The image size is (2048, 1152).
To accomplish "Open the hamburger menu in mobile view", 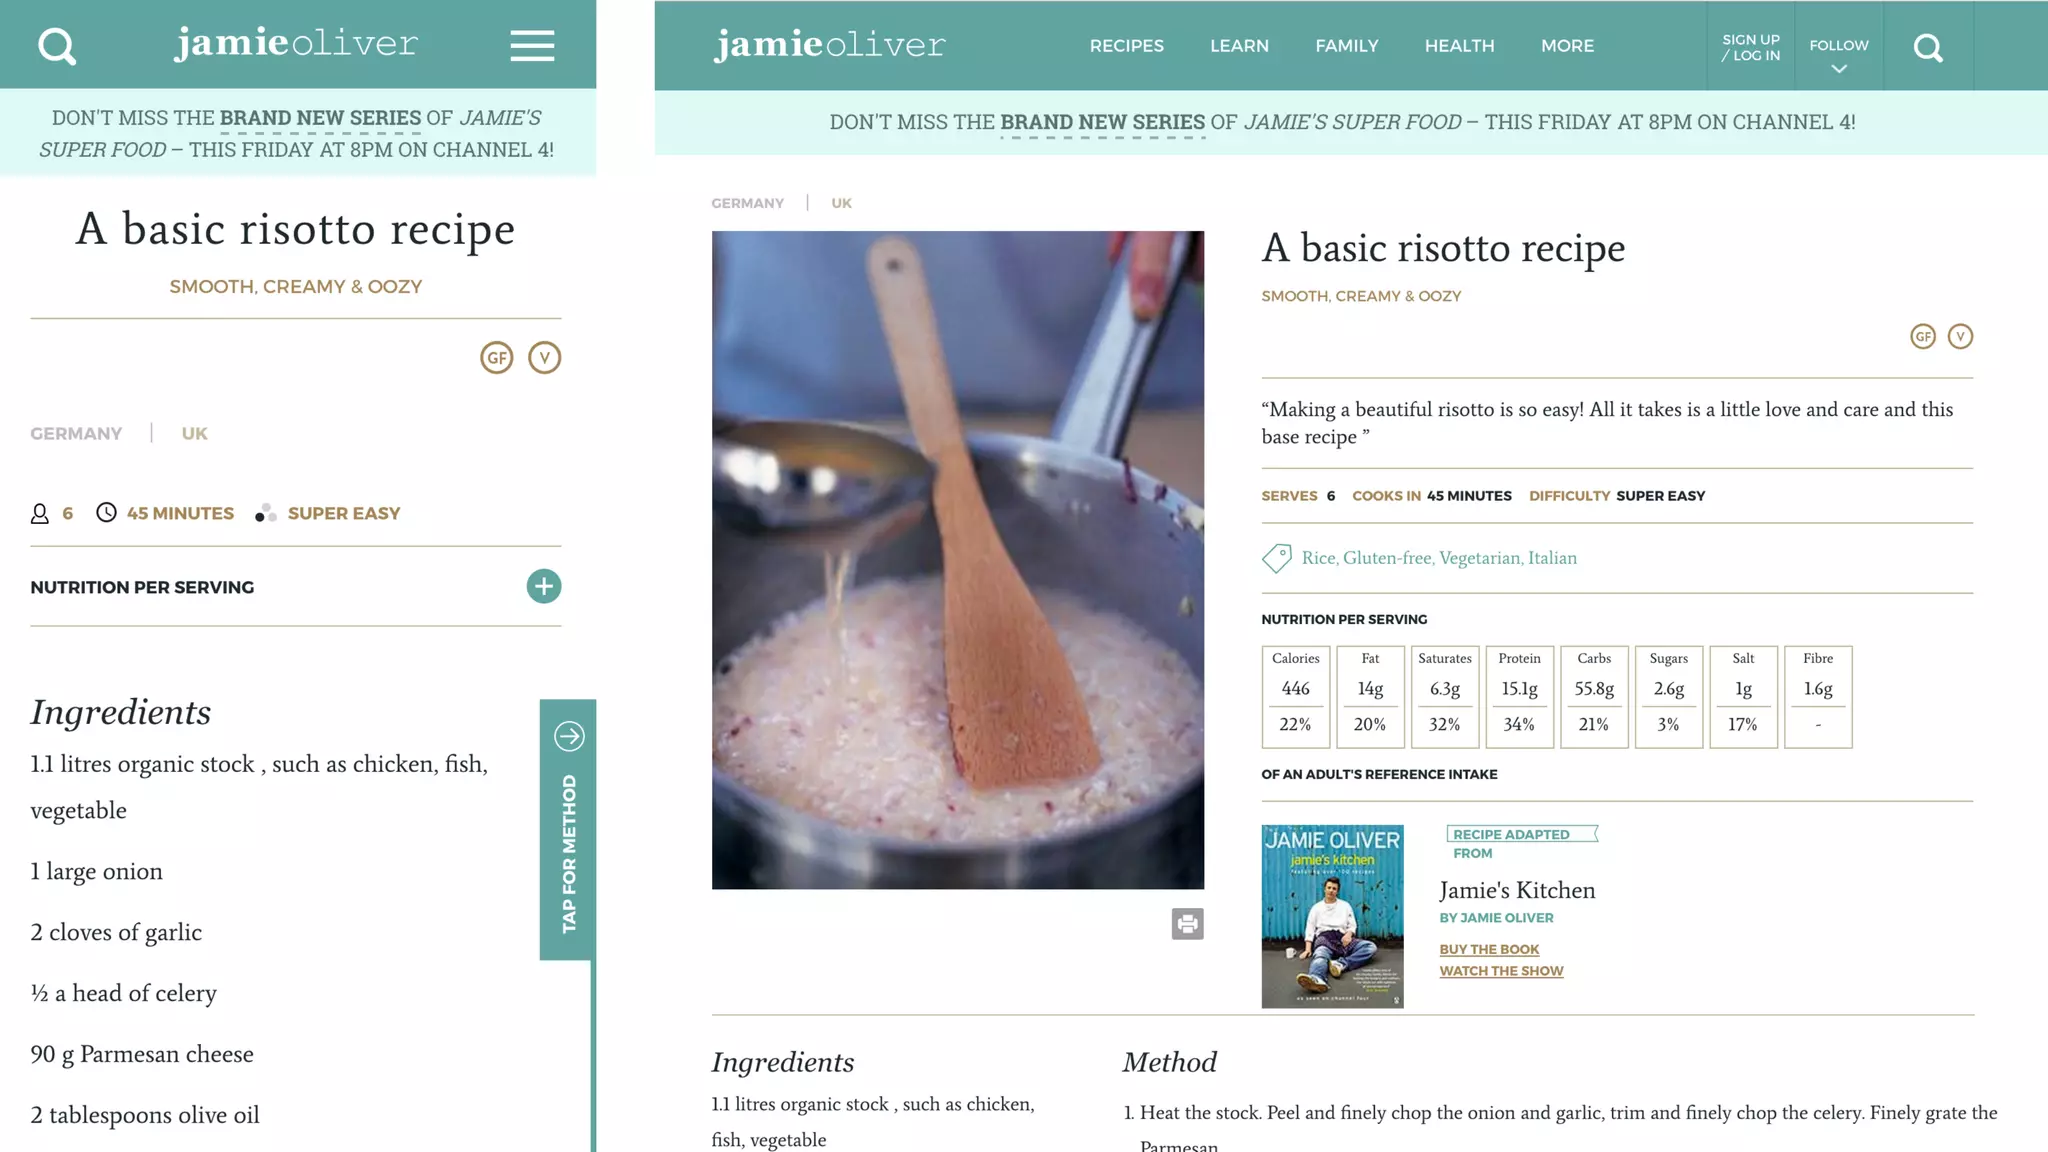I will (532, 46).
